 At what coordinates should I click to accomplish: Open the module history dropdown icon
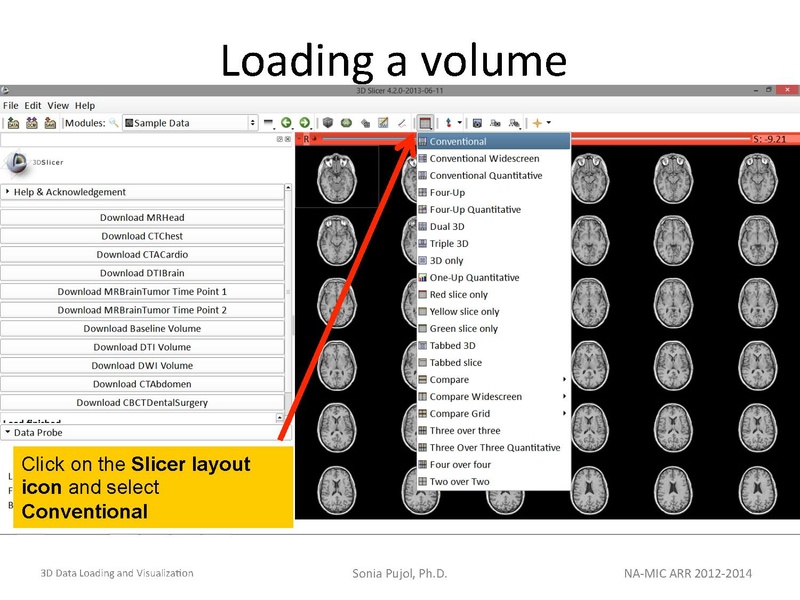pos(268,123)
